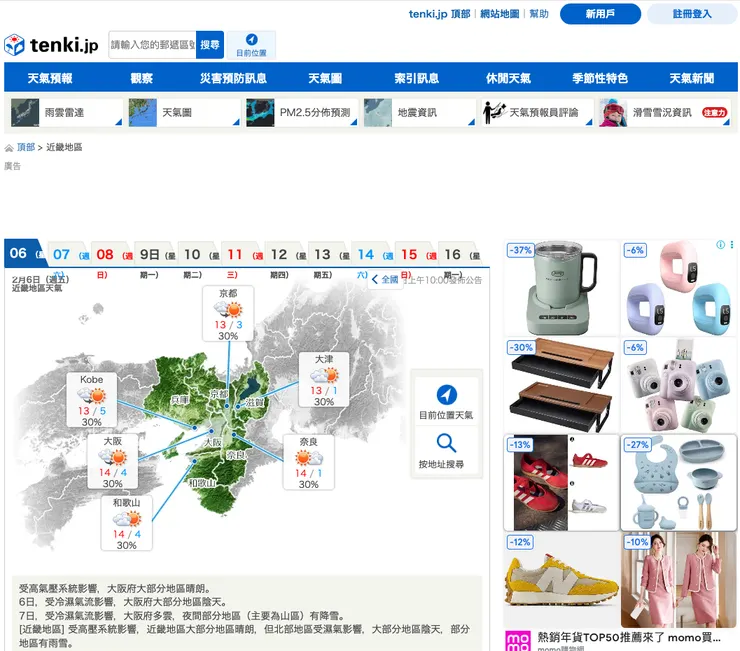Select the 07 date tab
740x651 pixels.
69,254
